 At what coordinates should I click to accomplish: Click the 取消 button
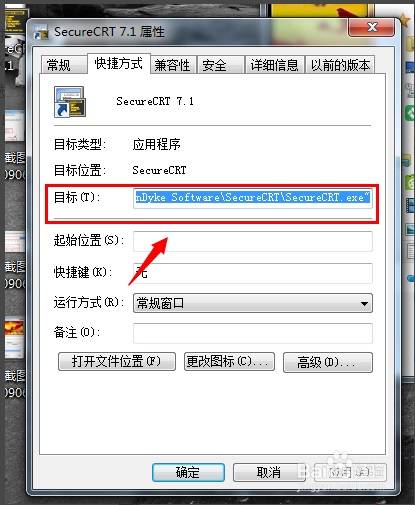(269, 472)
